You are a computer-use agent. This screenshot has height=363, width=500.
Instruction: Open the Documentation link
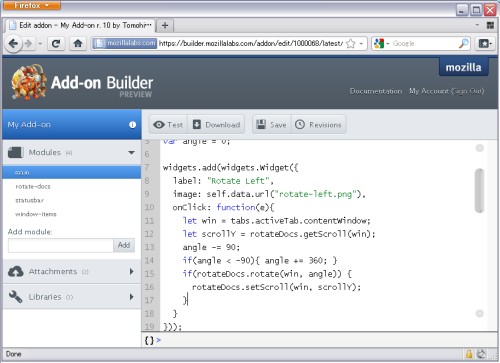376,91
